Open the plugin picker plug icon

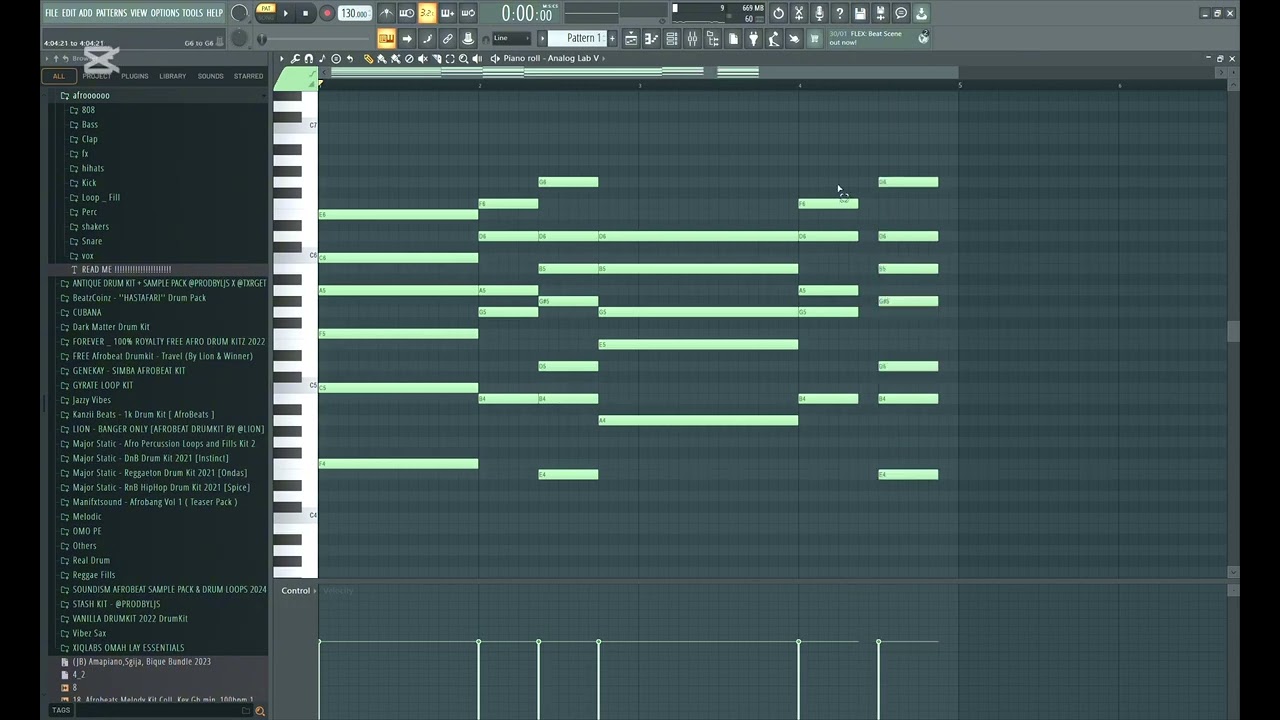[x=753, y=38]
